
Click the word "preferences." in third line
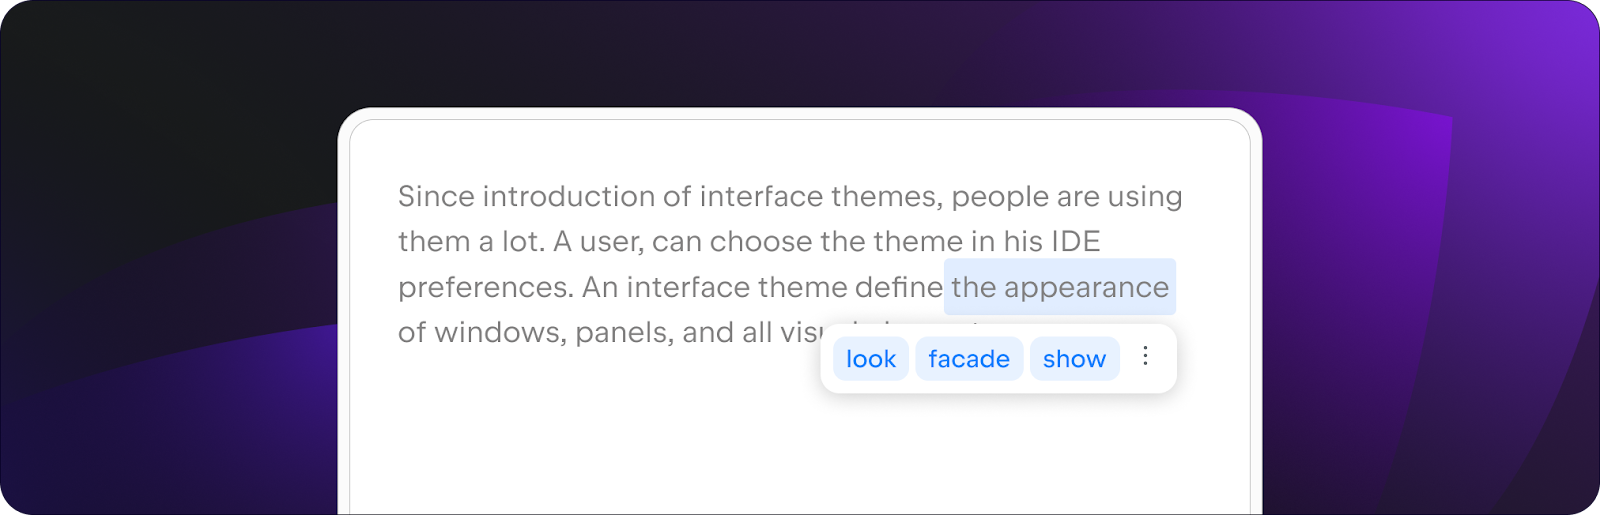486,288
